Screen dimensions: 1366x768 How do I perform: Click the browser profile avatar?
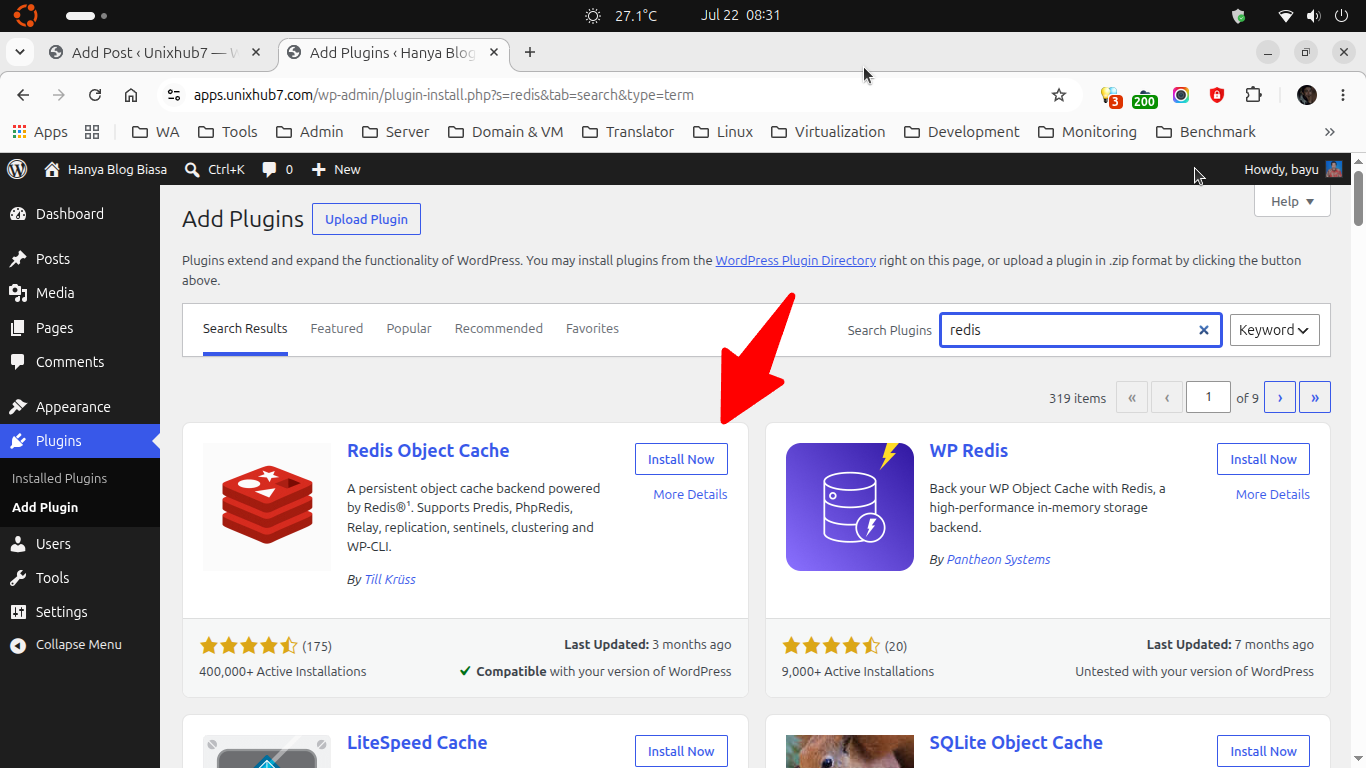(1307, 95)
